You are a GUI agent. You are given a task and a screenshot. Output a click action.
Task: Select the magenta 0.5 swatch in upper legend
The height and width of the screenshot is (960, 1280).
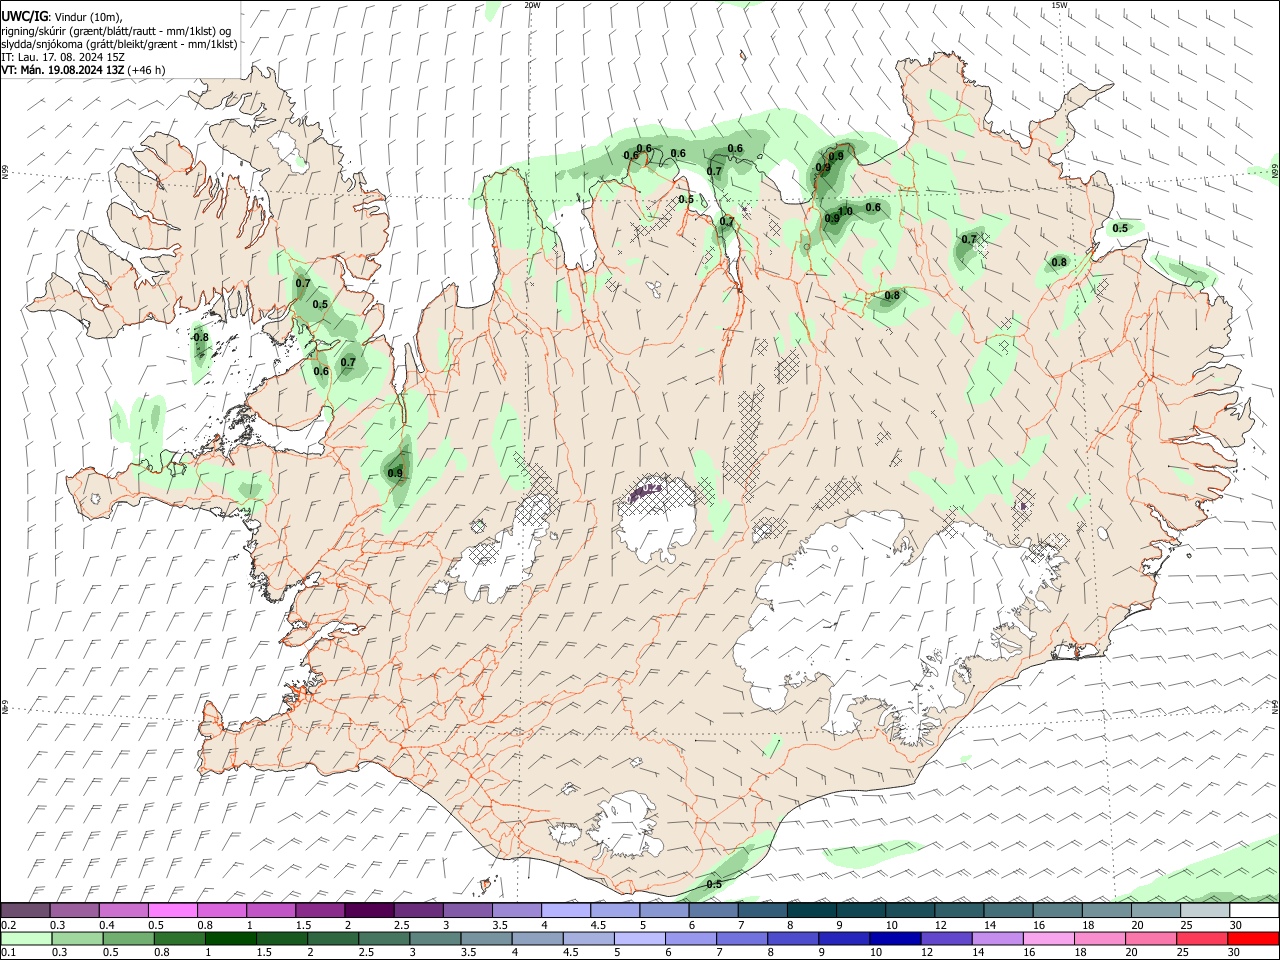(172, 910)
